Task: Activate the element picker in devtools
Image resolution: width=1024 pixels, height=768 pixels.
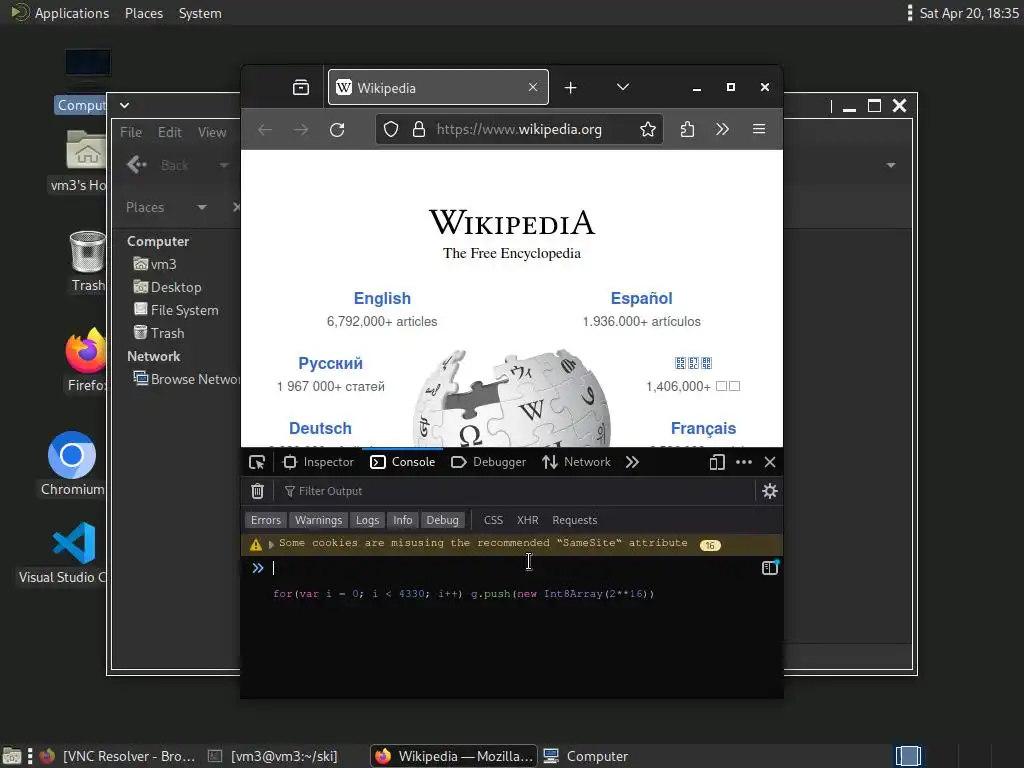Action: click(x=257, y=462)
